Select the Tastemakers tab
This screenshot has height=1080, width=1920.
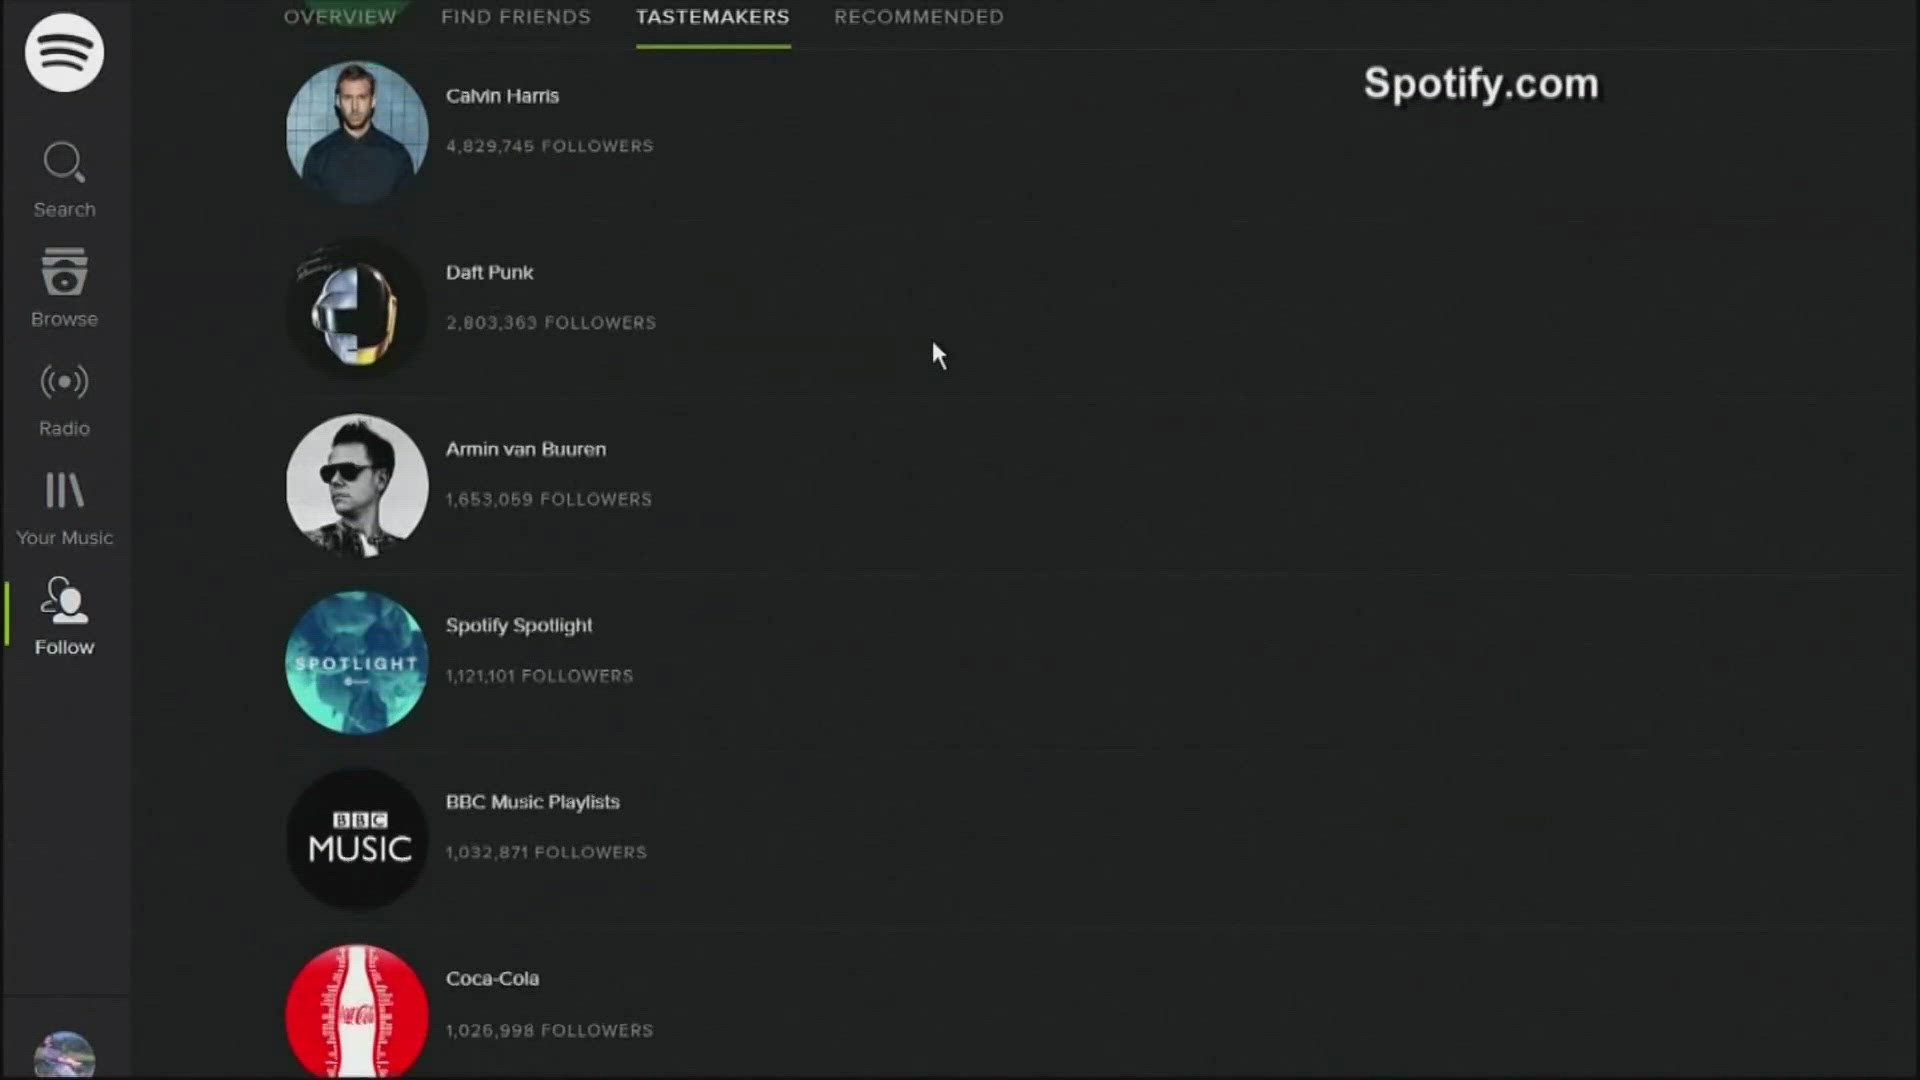coord(712,17)
